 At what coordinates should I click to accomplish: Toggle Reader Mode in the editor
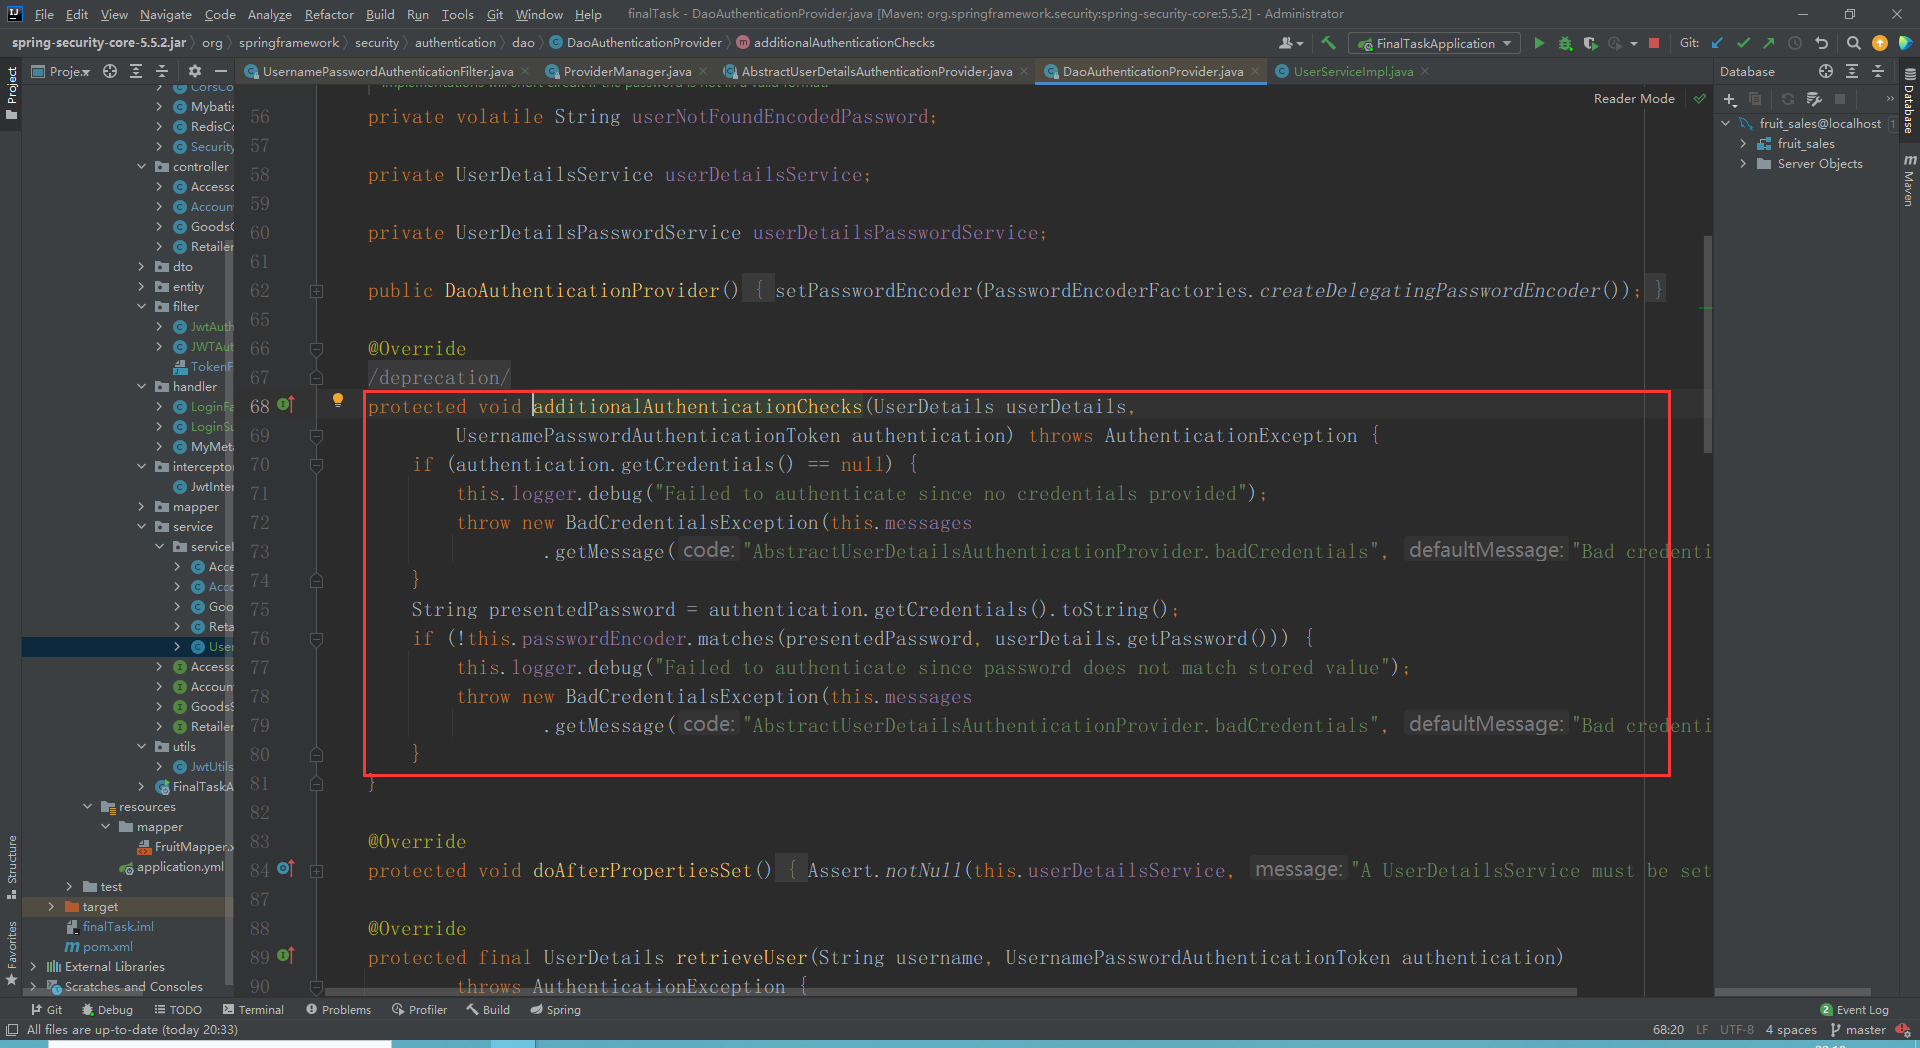pos(1634,98)
